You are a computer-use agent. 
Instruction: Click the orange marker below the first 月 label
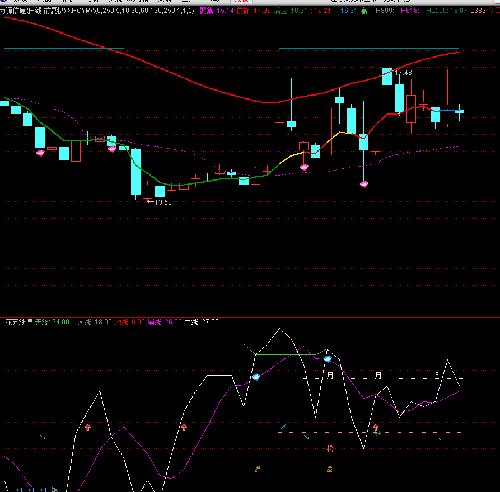pos(330,448)
